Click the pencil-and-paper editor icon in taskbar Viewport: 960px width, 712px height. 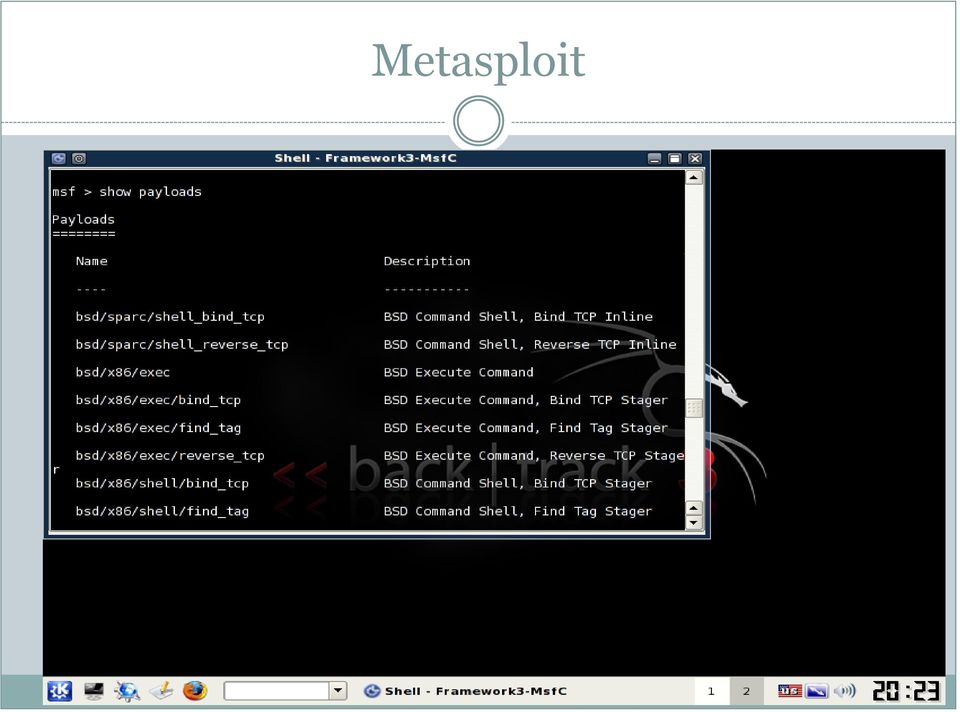pyautogui.click(x=162, y=691)
